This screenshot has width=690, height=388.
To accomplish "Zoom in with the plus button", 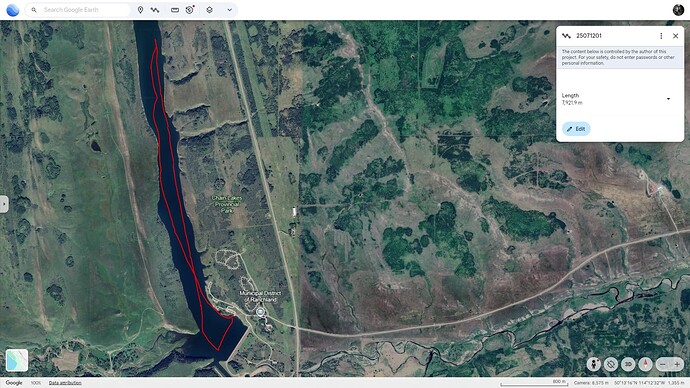I will tap(677, 364).
